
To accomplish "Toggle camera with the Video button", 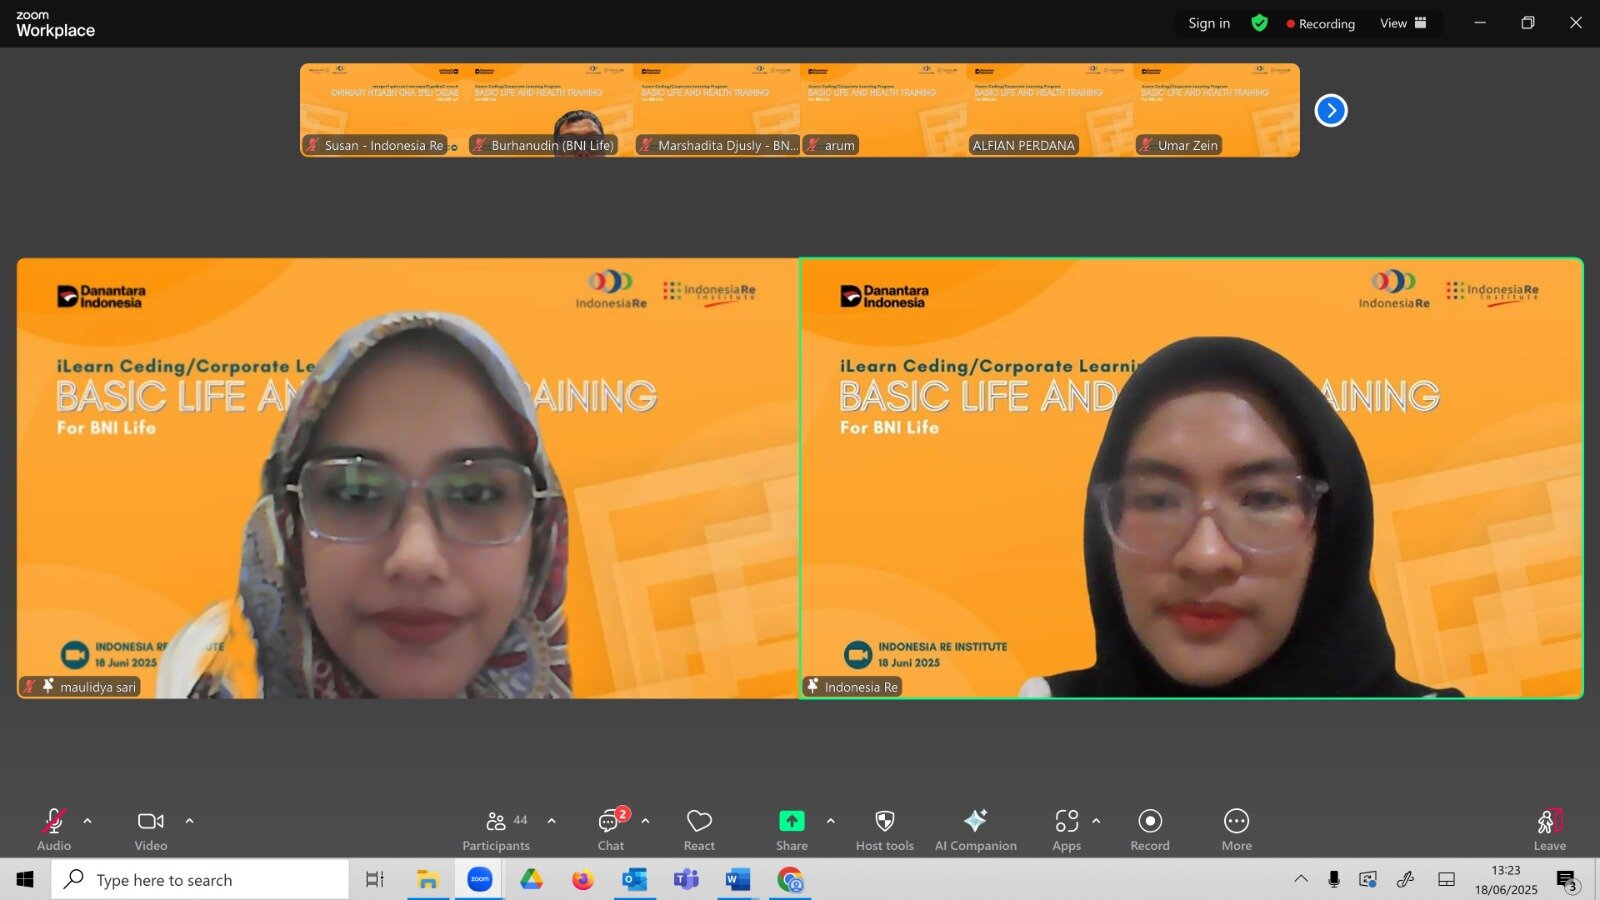I will [x=151, y=829].
